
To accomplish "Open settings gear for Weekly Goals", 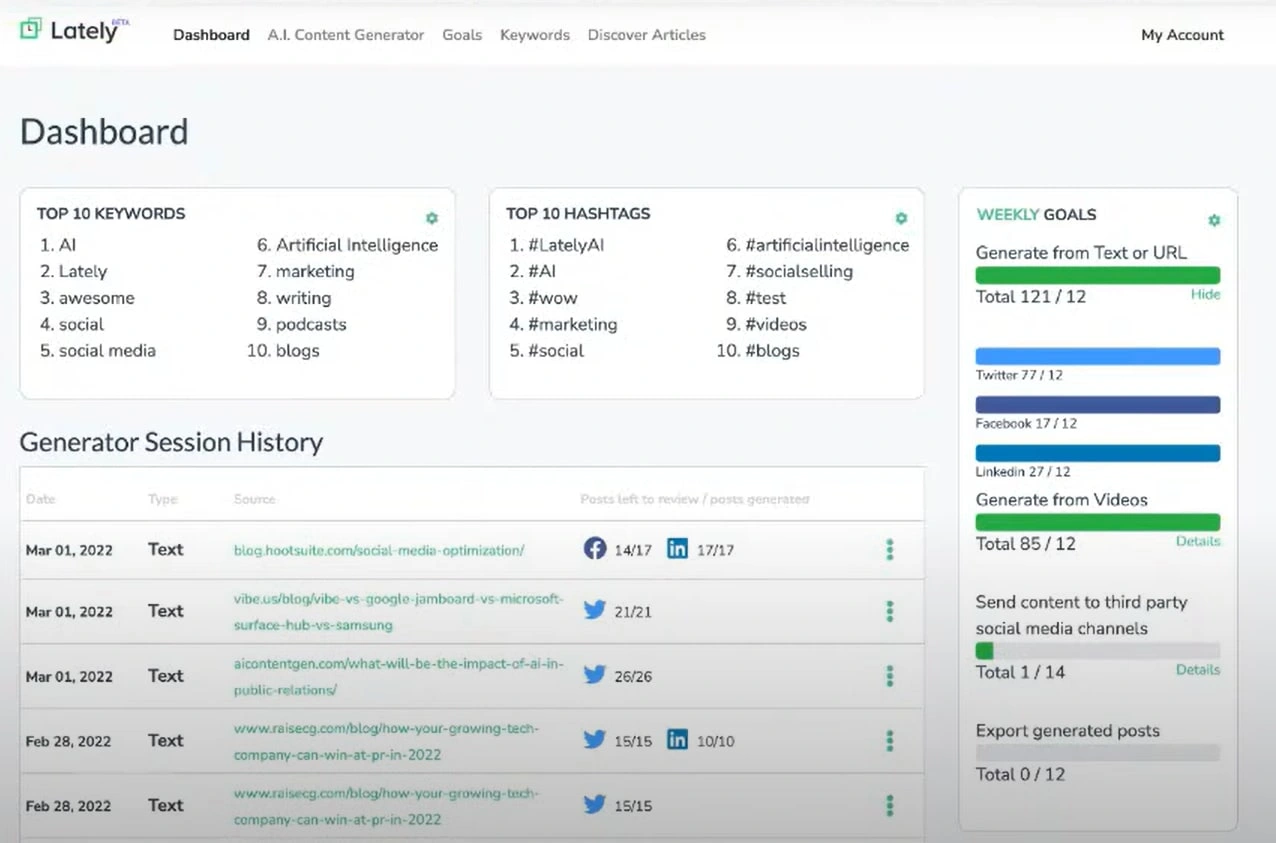I will coord(1214,220).
